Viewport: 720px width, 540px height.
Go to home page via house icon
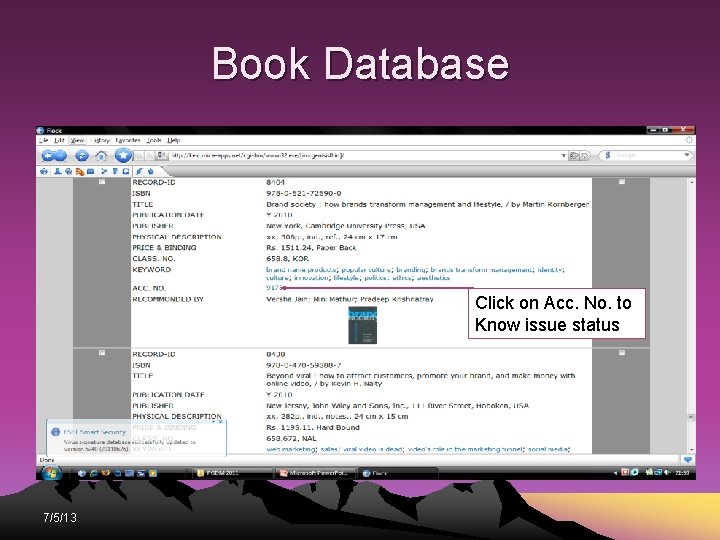(101, 156)
